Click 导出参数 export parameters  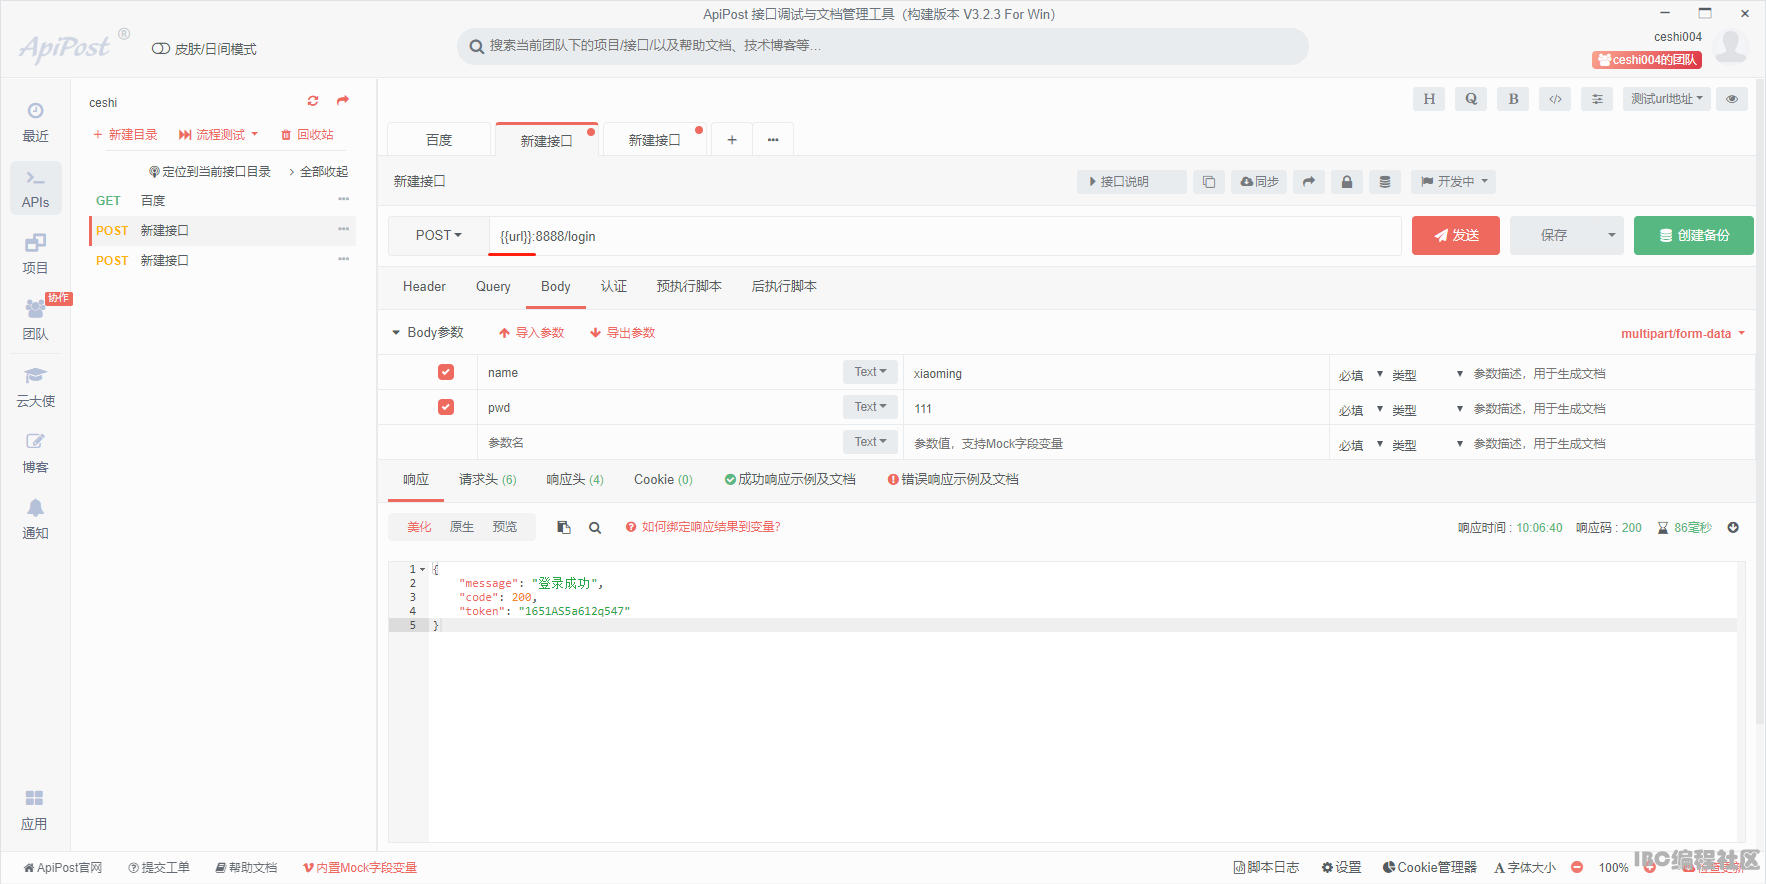pos(622,333)
